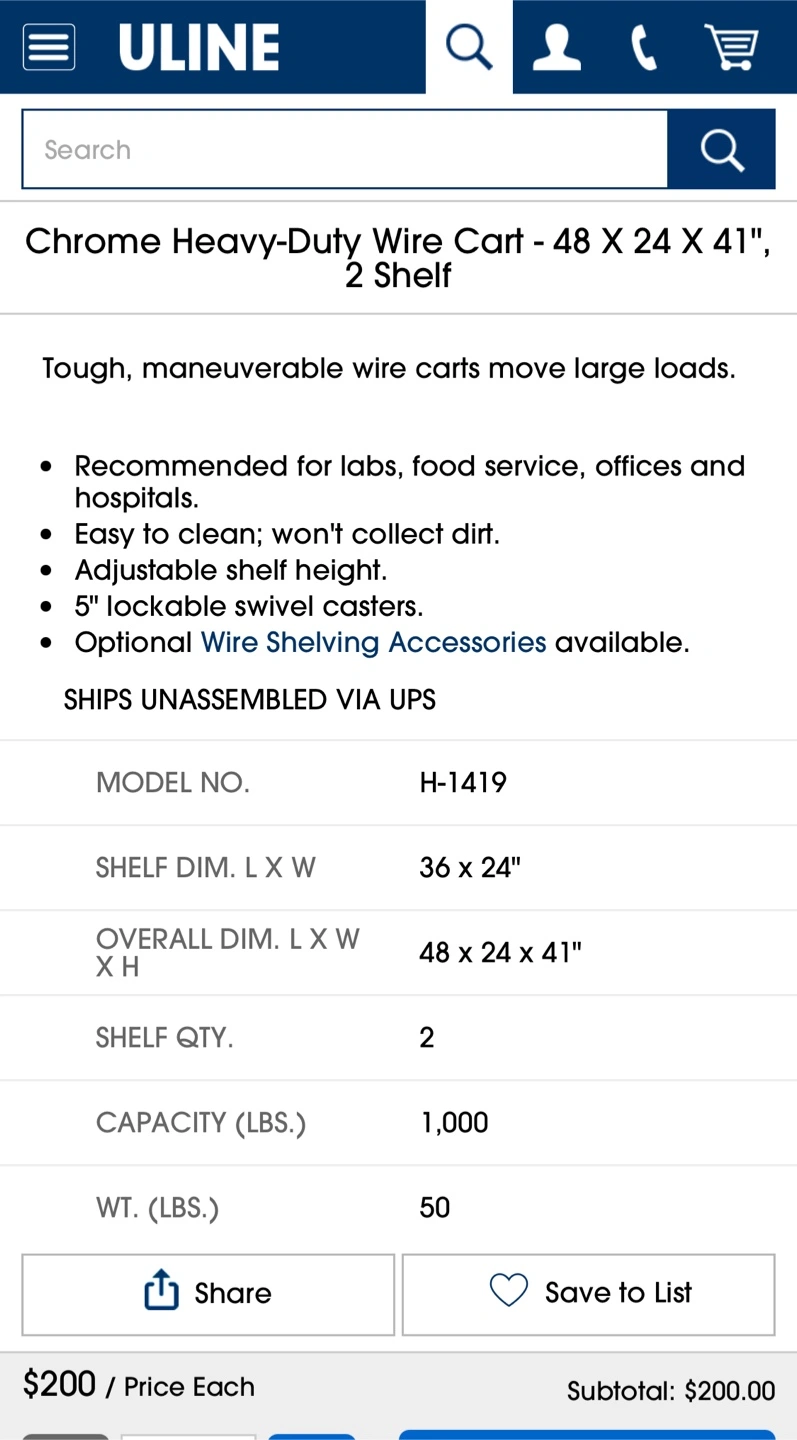The image size is (797, 1440).
Task: Toggle the header search magnifier icon
Action: (x=469, y=47)
